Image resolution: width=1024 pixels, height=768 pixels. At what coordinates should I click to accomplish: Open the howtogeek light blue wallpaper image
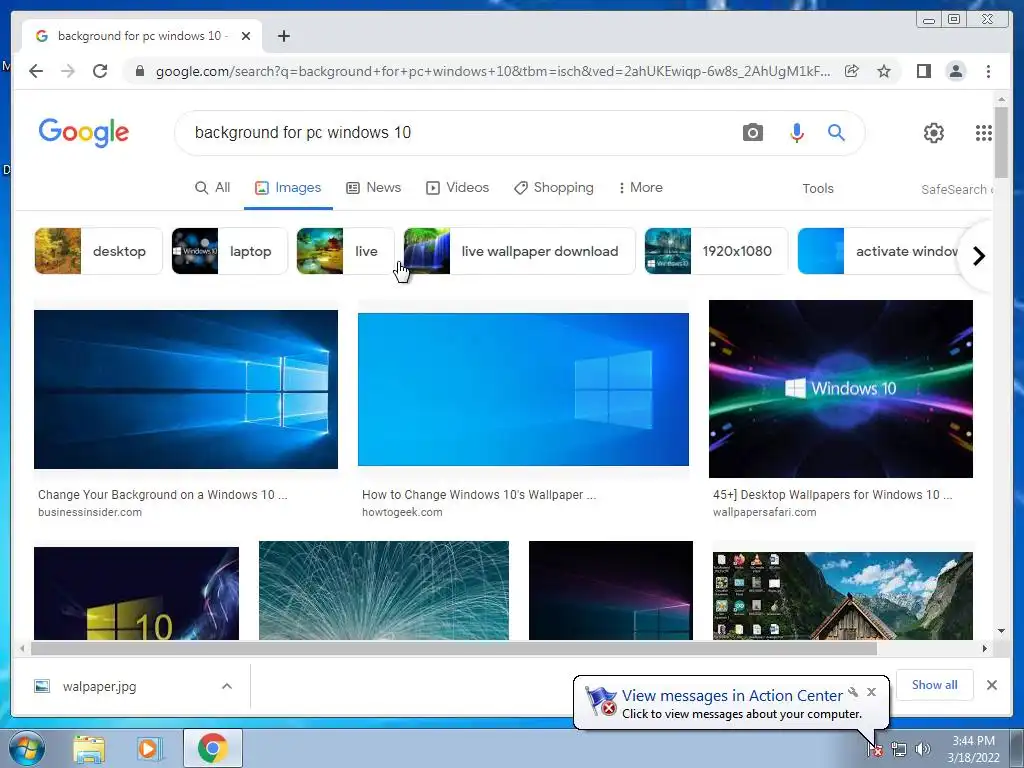pyautogui.click(x=523, y=389)
